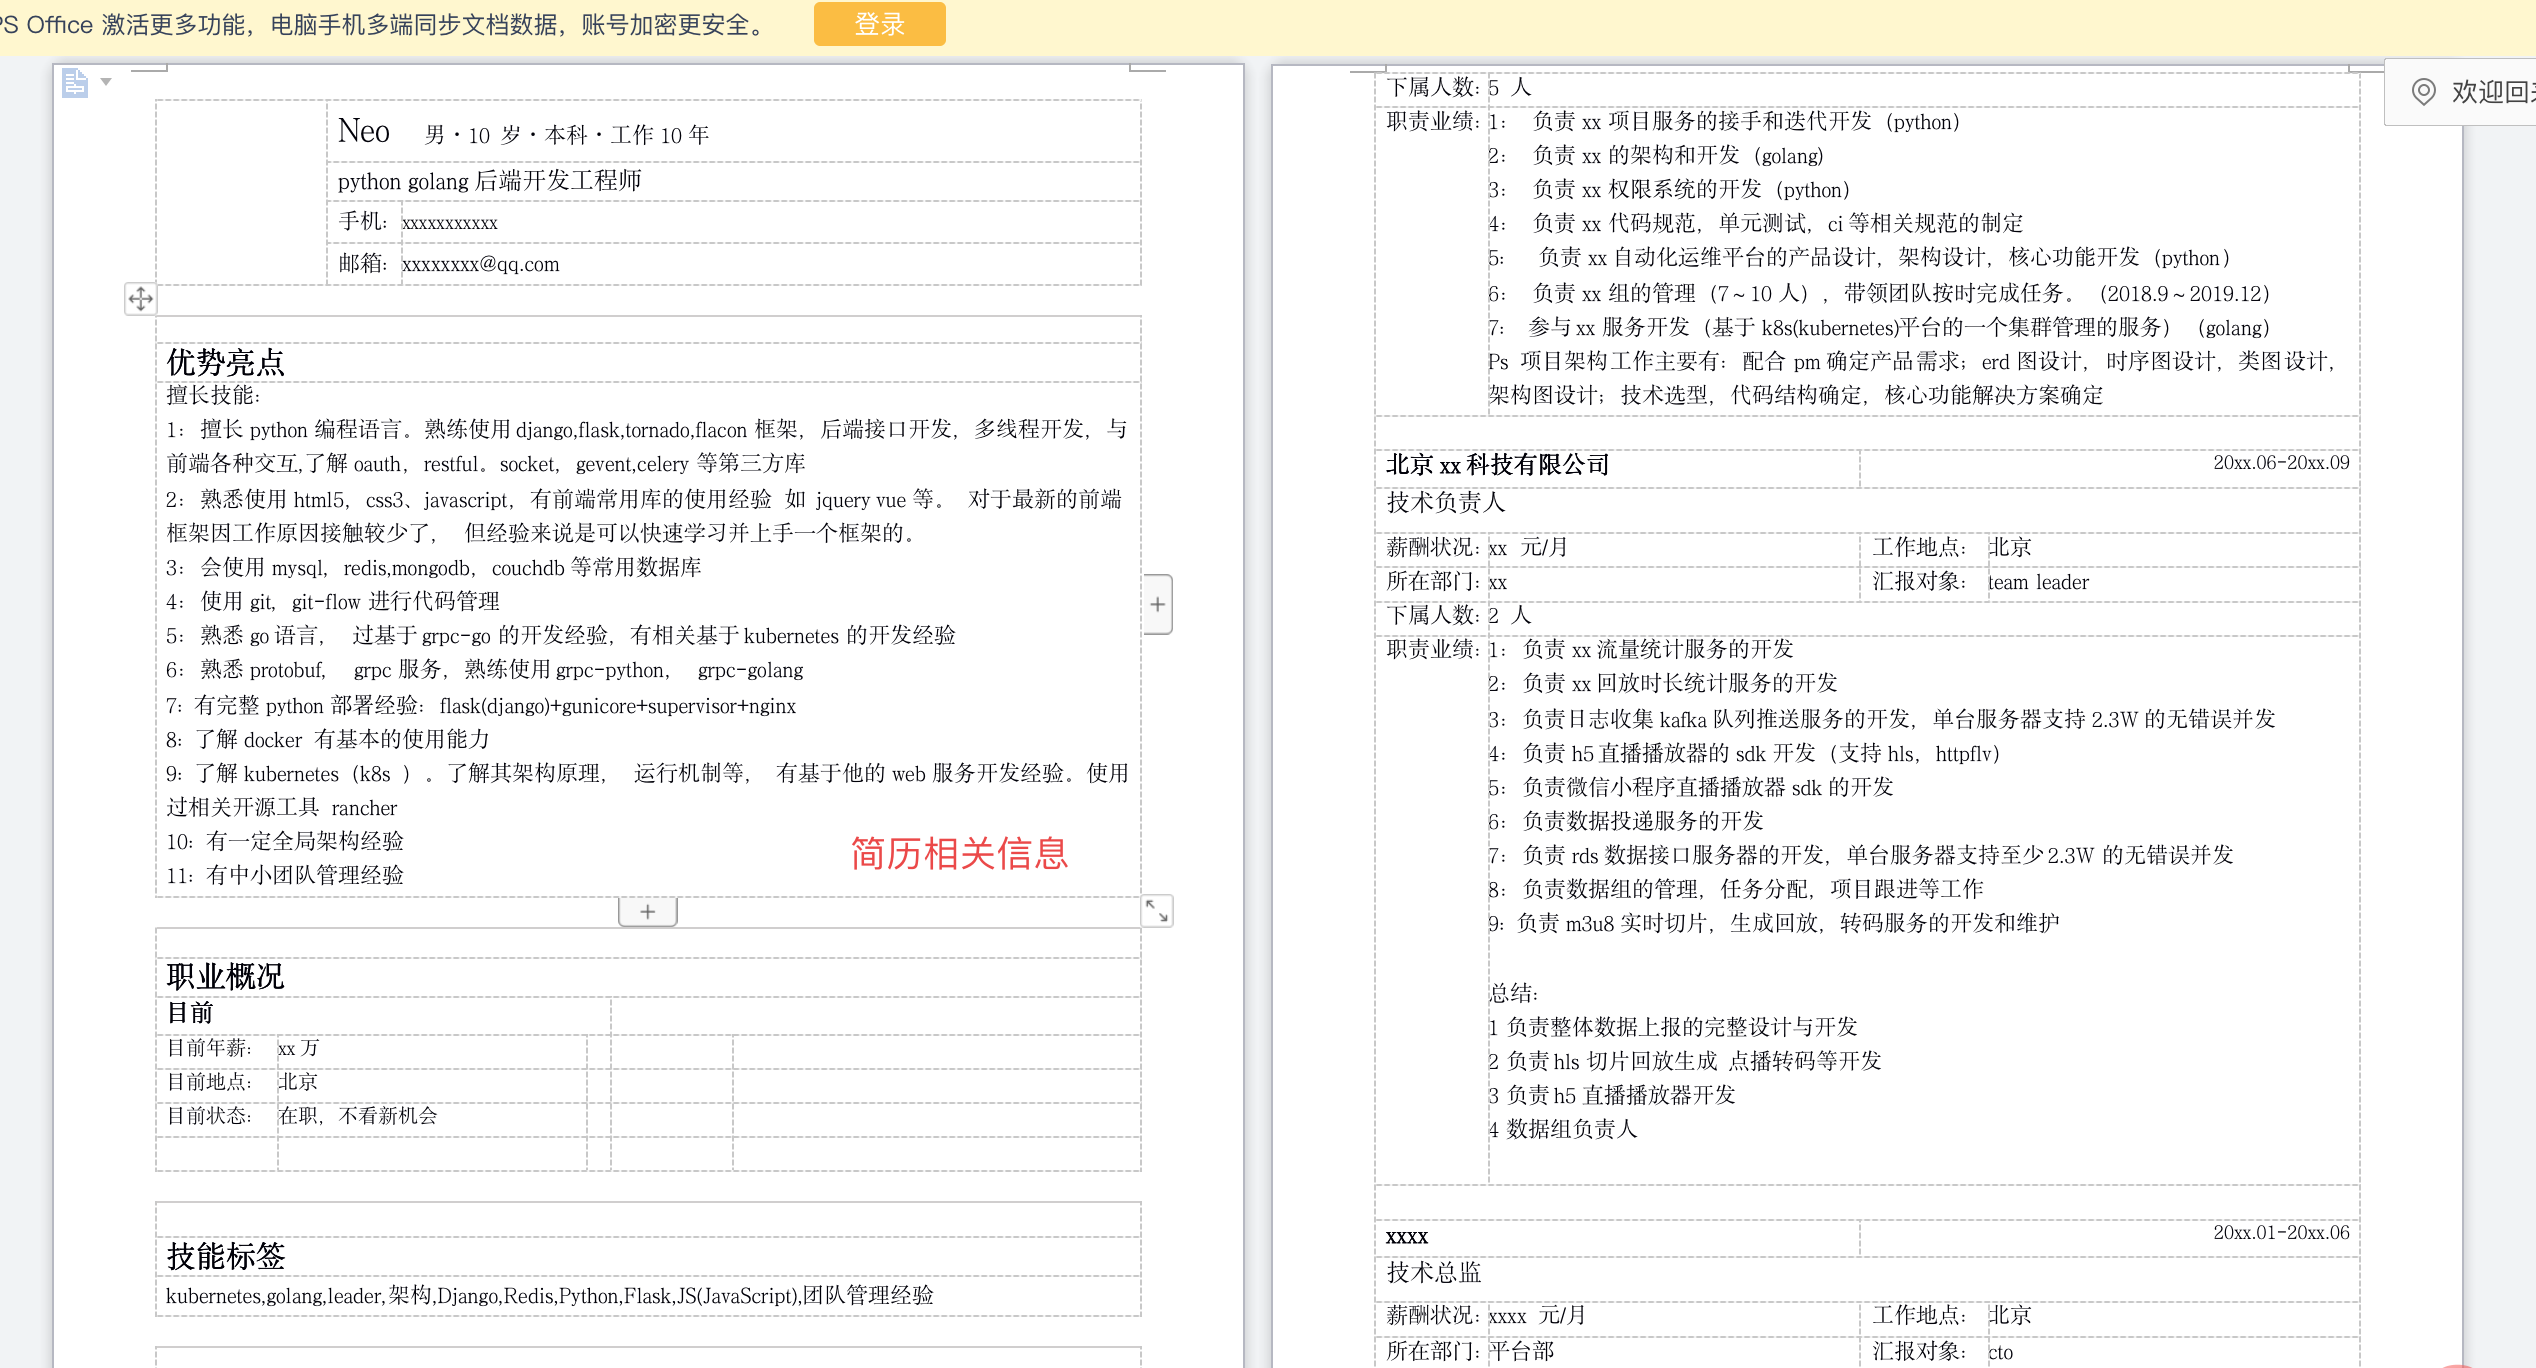Click the job title '技术总监'

coord(1434,1273)
